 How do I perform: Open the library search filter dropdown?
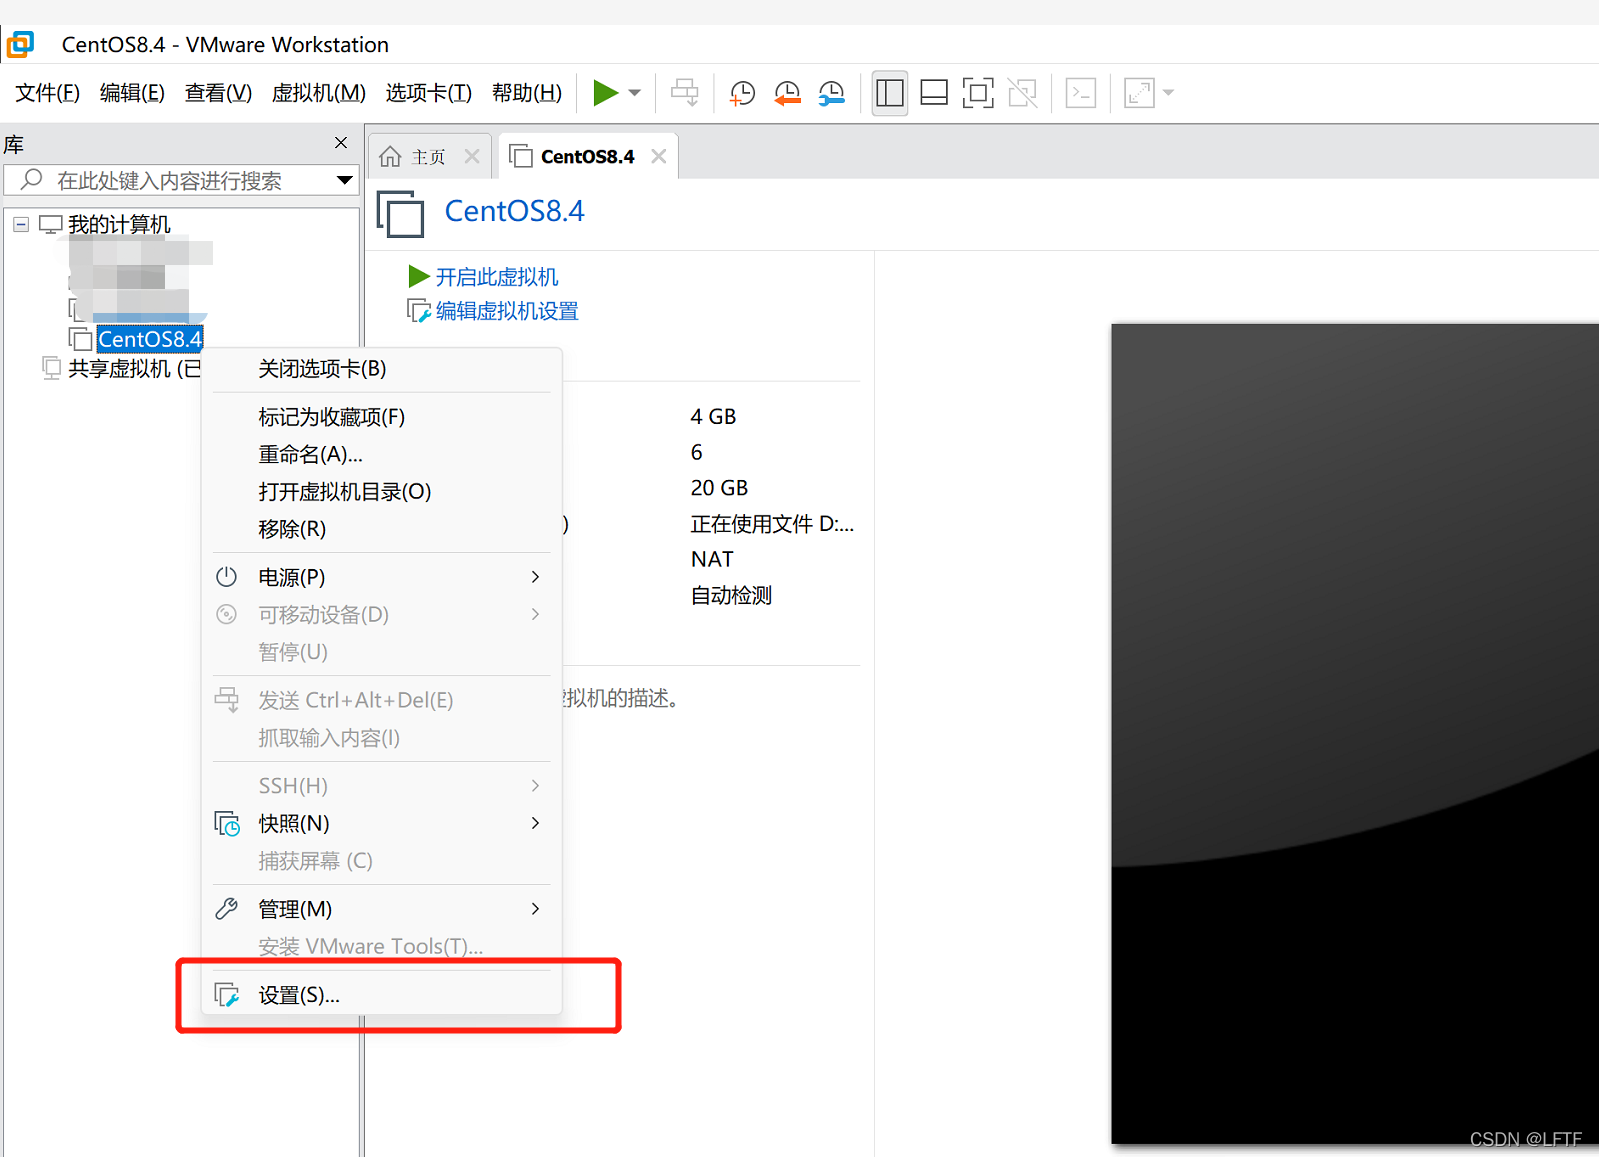click(x=344, y=181)
